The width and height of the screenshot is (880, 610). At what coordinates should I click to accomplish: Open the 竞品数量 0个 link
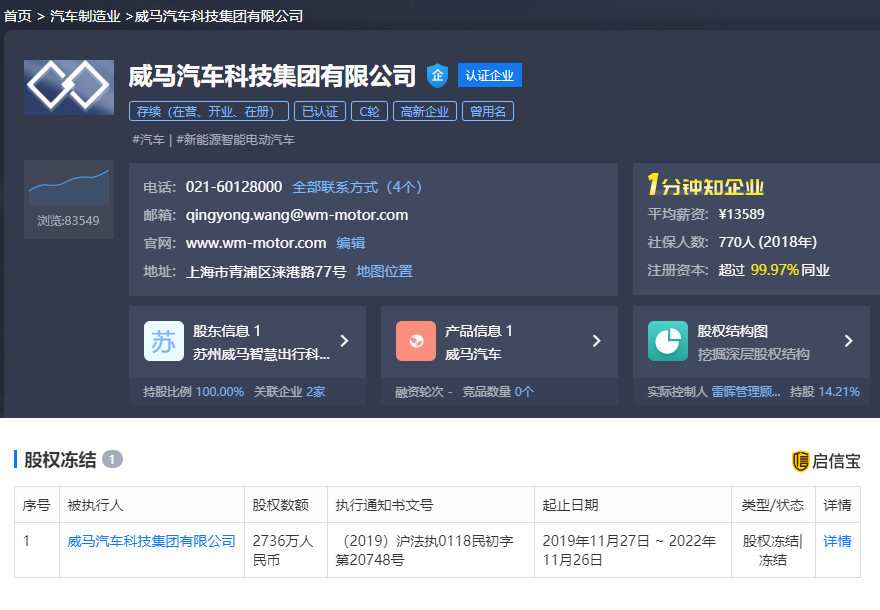click(x=498, y=392)
